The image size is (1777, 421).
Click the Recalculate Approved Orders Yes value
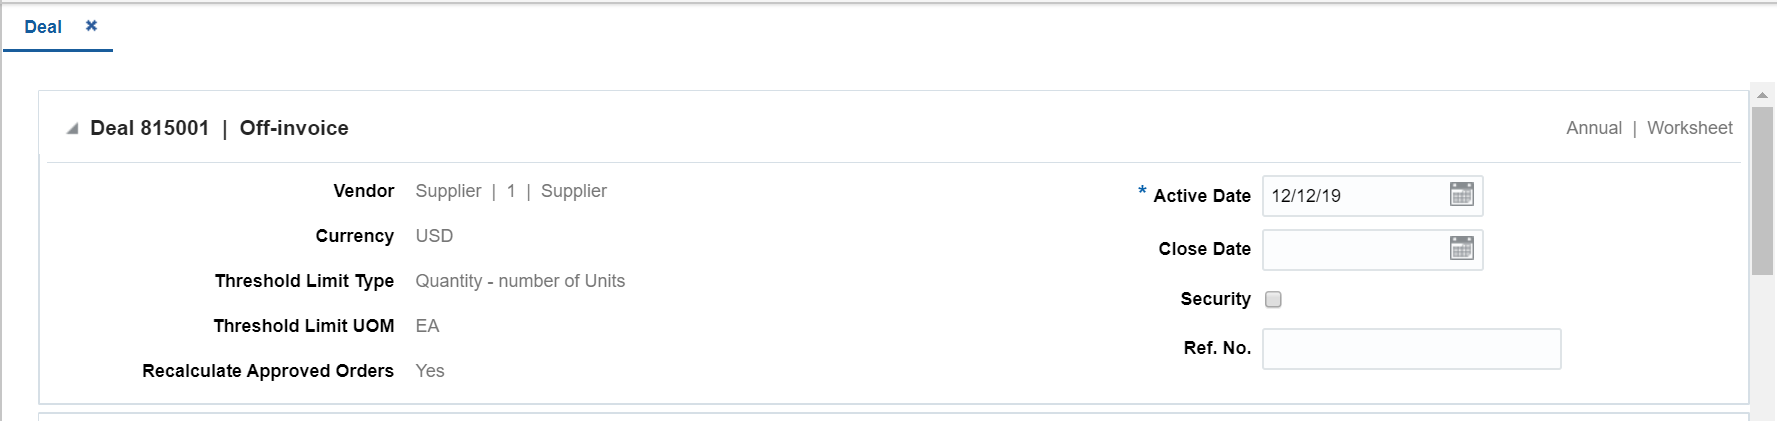[430, 371]
